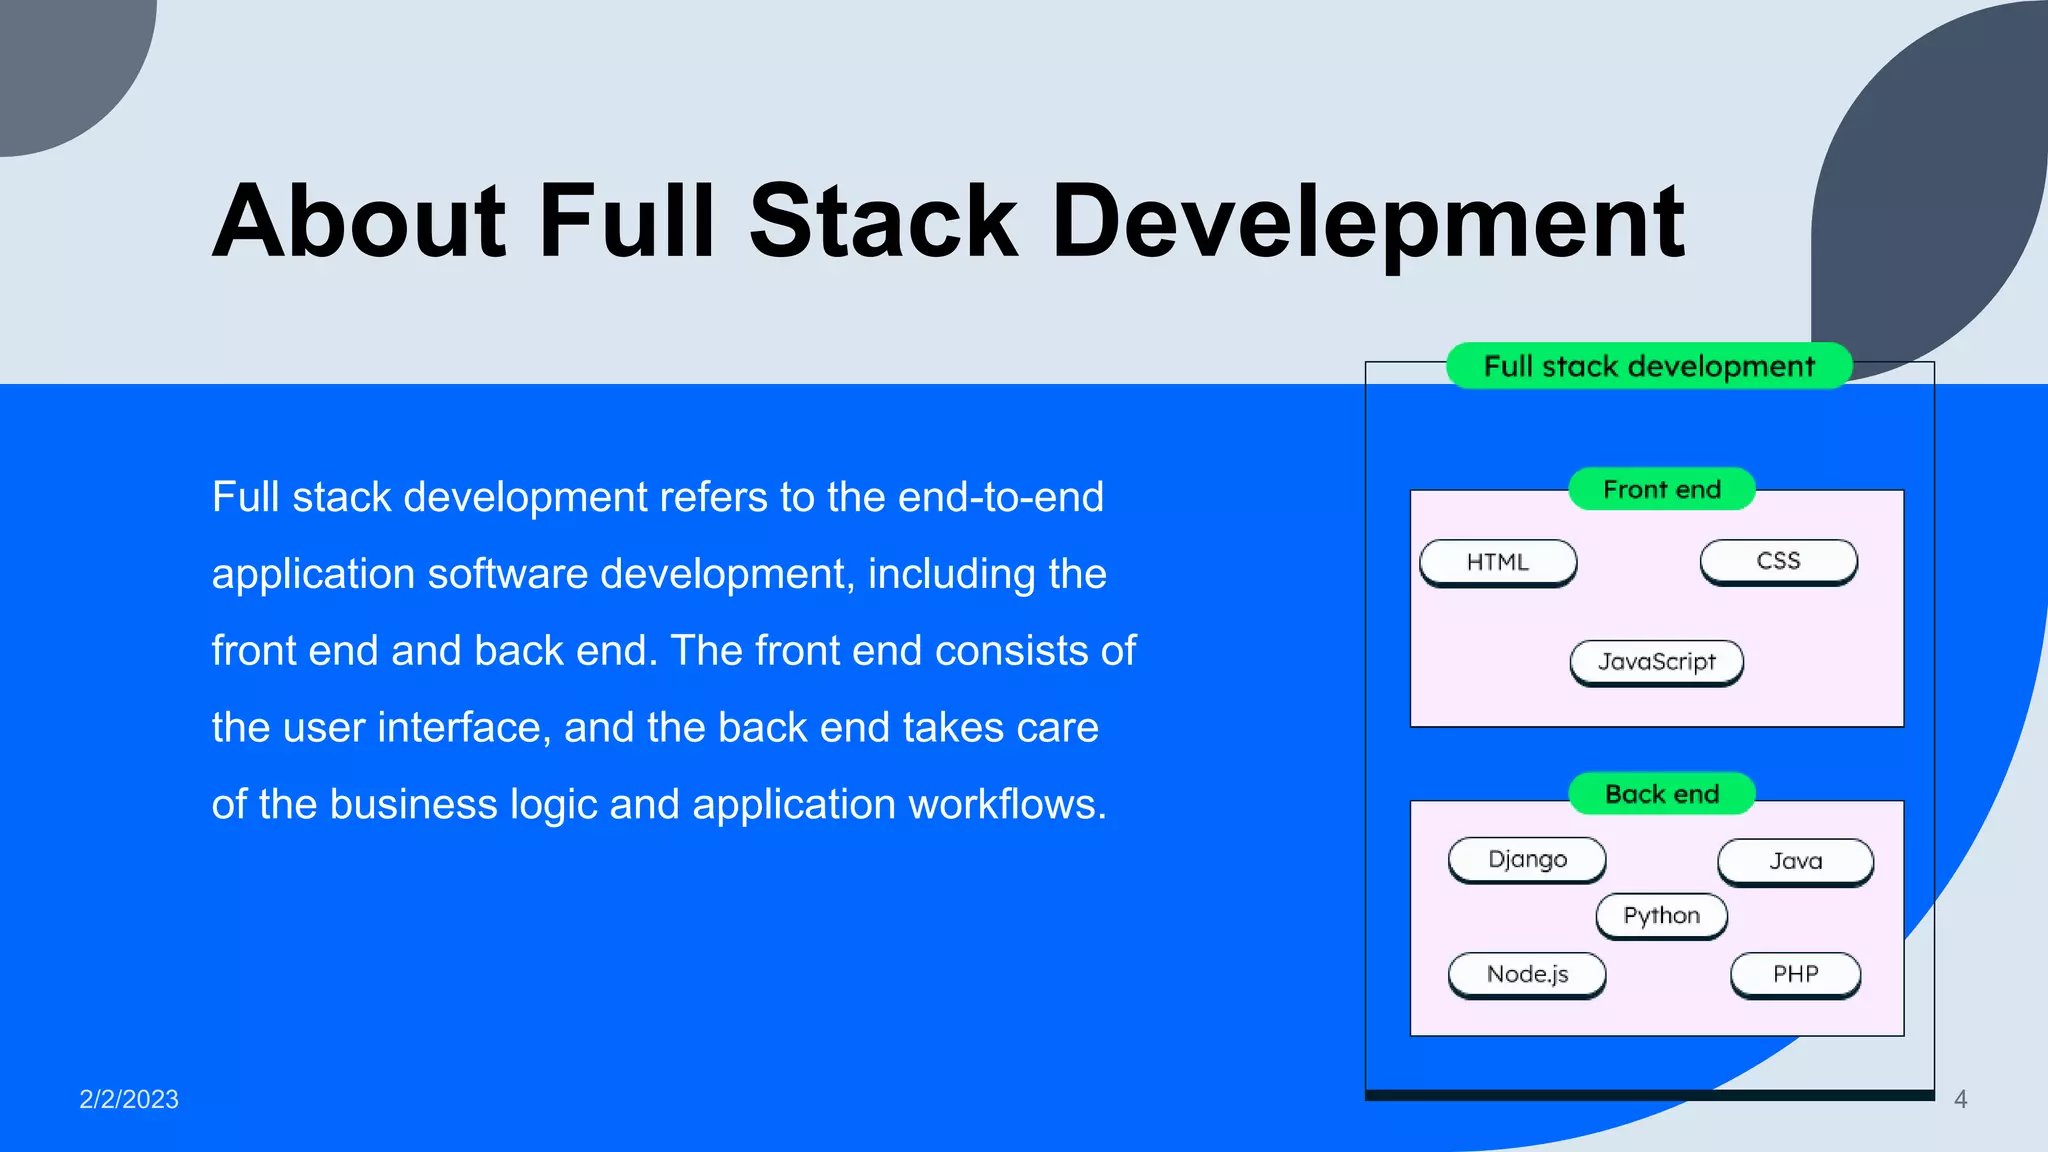This screenshot has width=2048, height=1152.
Task: Click the green Back end label
Action: click(x=1661, y=794)
